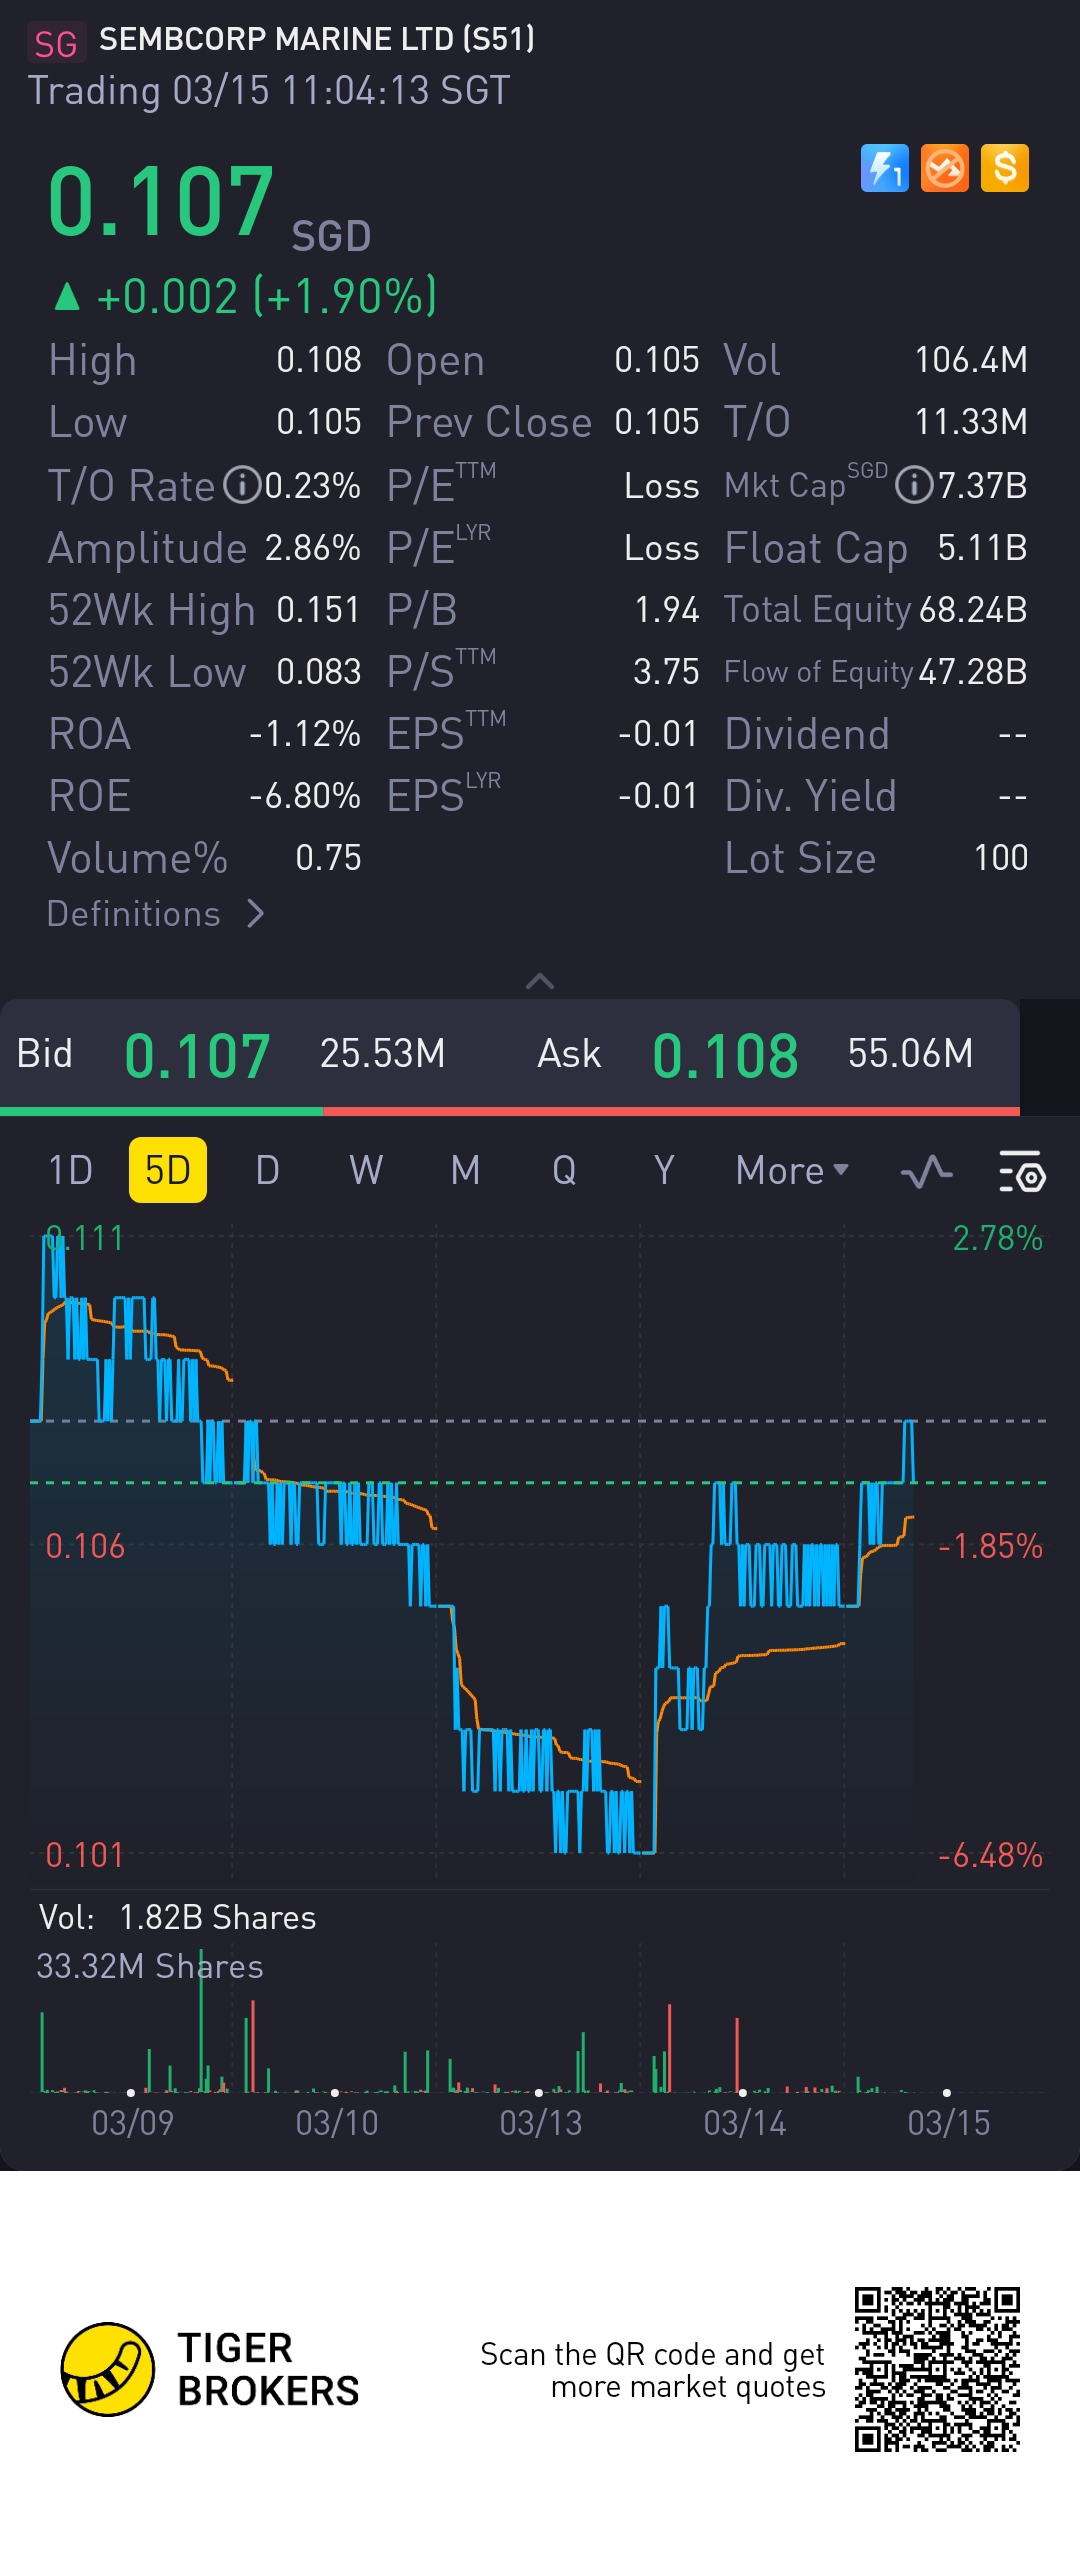Select the Y yearly chart timeframe
Viewport: 1080px width, 2568px height.
(664, 1171)
